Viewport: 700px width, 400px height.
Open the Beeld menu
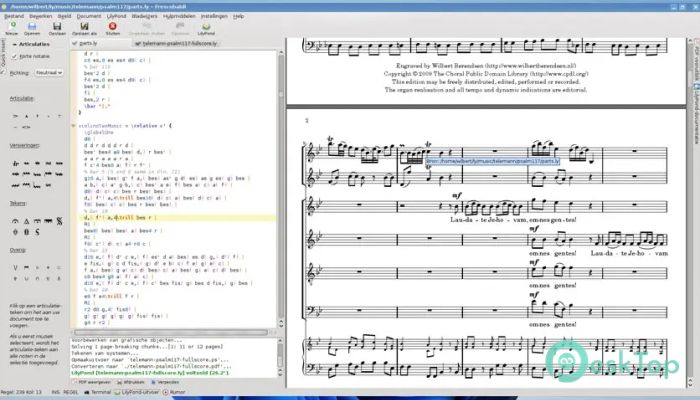pyautogui.click(x=64, y=16)
